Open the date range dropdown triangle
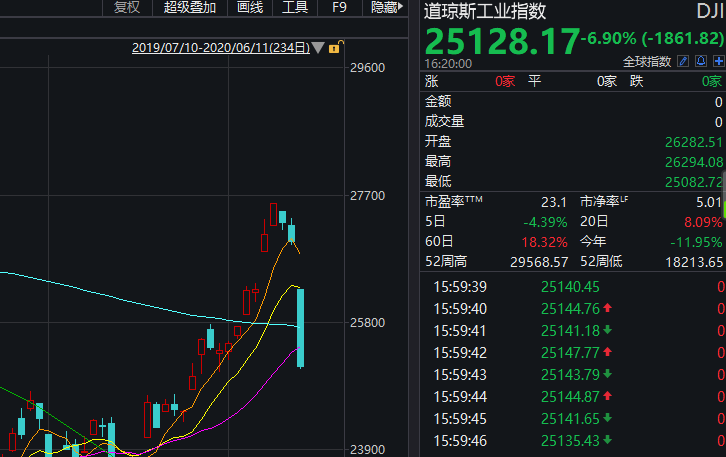 [x=318, y=47]
